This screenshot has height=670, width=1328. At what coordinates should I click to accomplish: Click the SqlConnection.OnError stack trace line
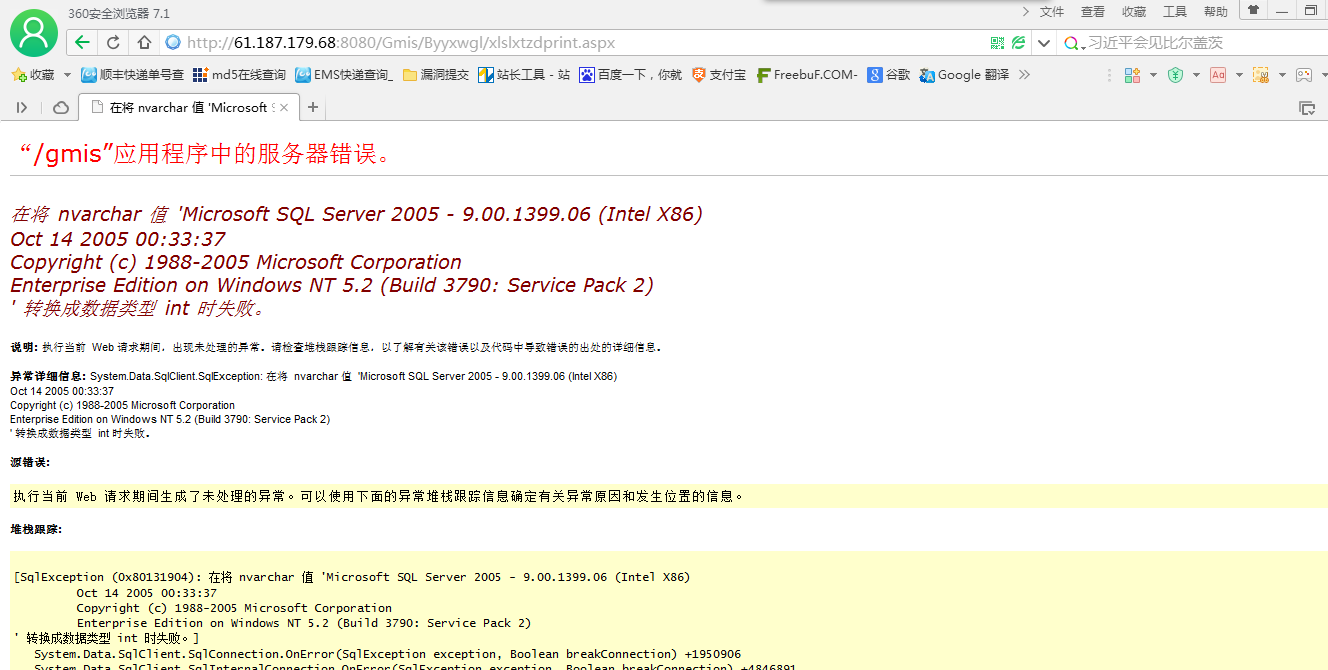388,654
